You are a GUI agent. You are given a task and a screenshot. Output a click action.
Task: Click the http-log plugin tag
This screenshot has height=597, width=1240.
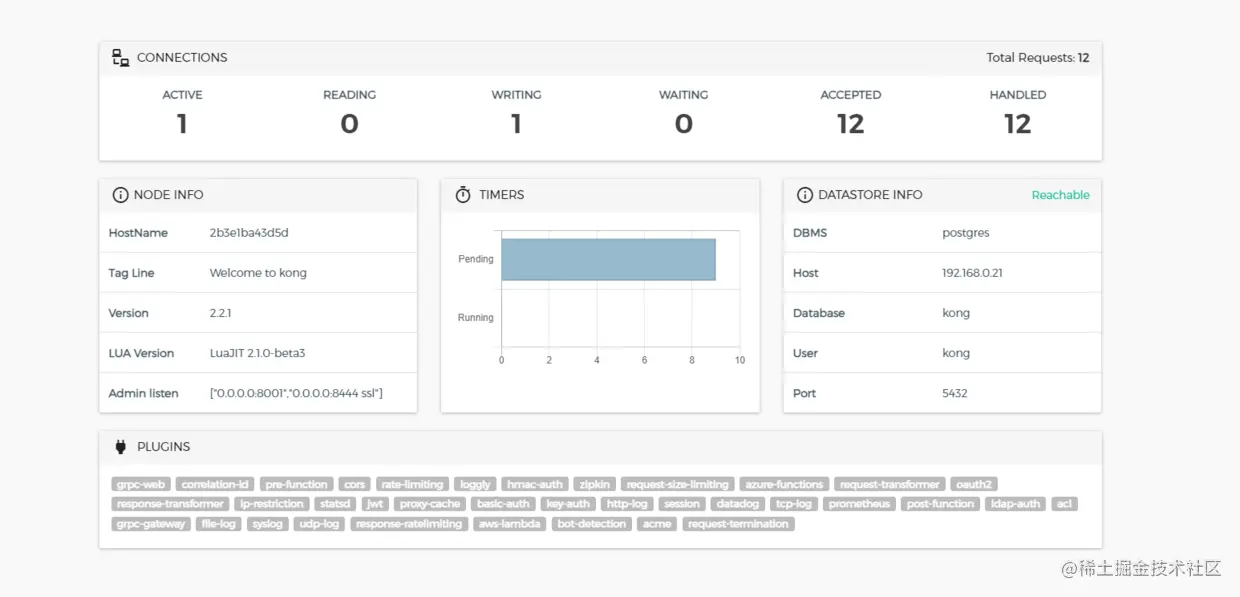point(628,504)
